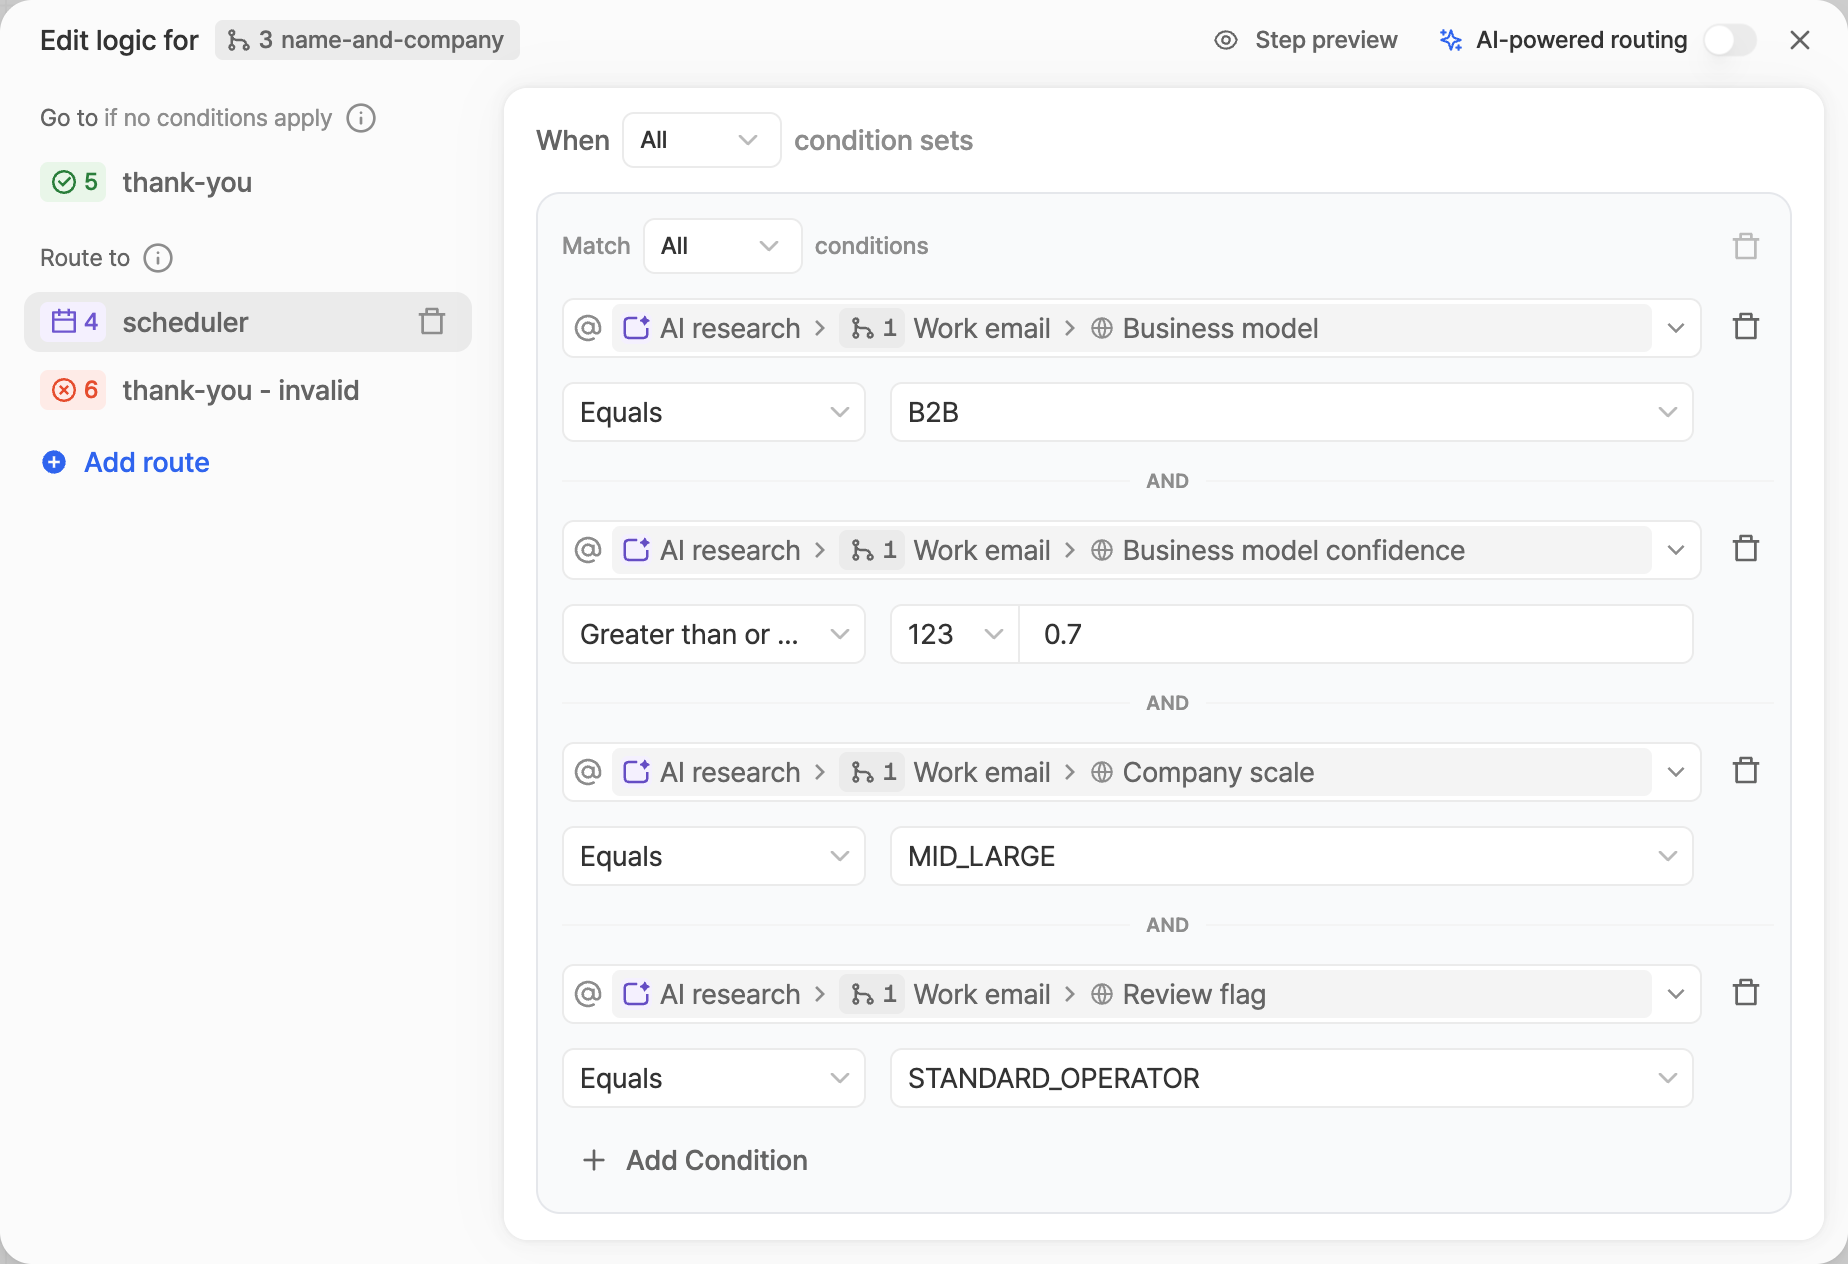The width and height of the screenshot is (1848, 1264).
Task: Delete the Business model condition
Action: pyautogui.click(x=1746, y=327)
